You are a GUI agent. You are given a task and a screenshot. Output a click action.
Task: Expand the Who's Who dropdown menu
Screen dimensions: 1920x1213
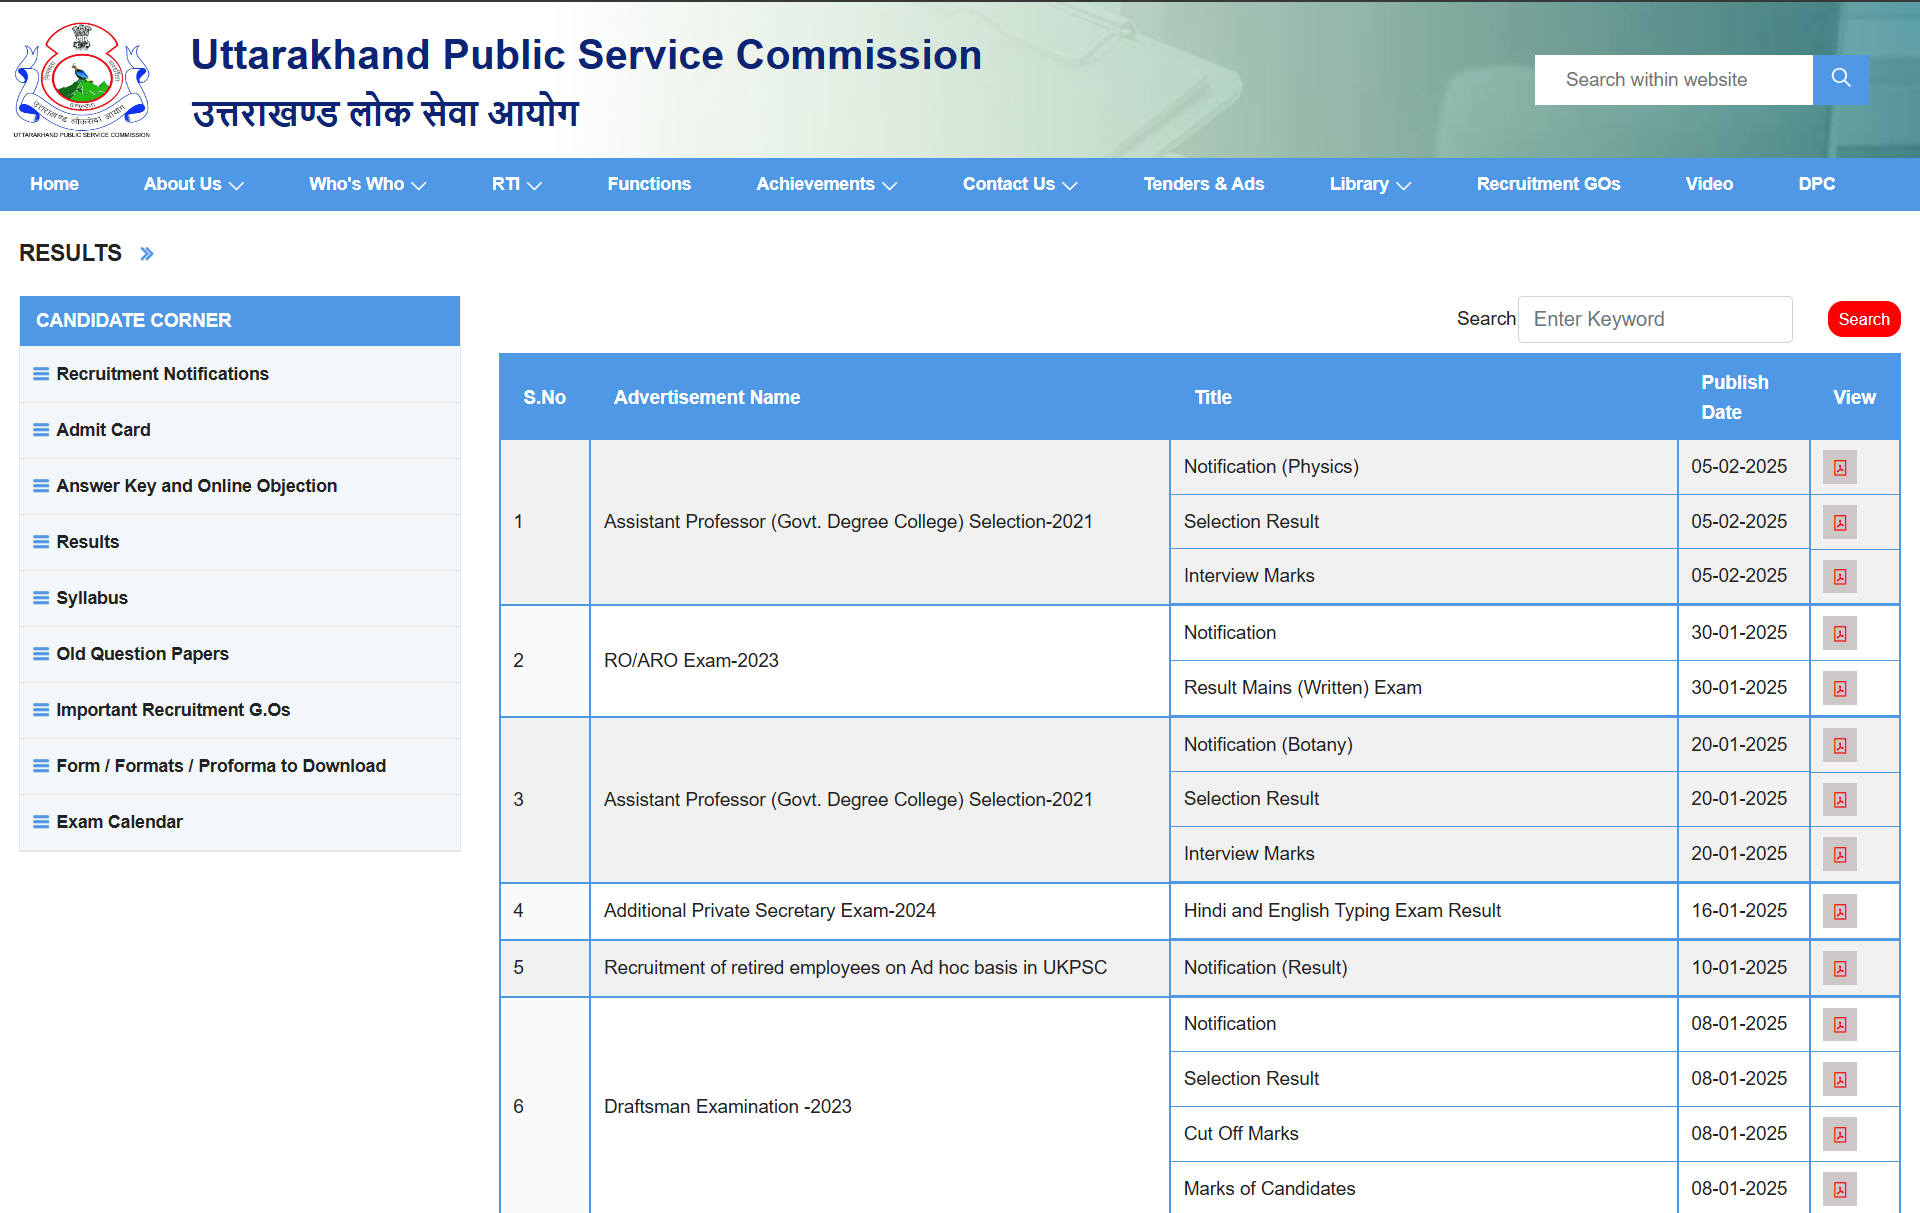367,184
